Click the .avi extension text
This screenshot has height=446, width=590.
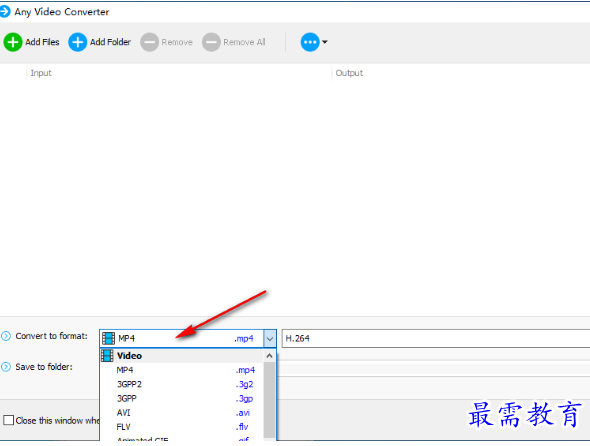243,413
